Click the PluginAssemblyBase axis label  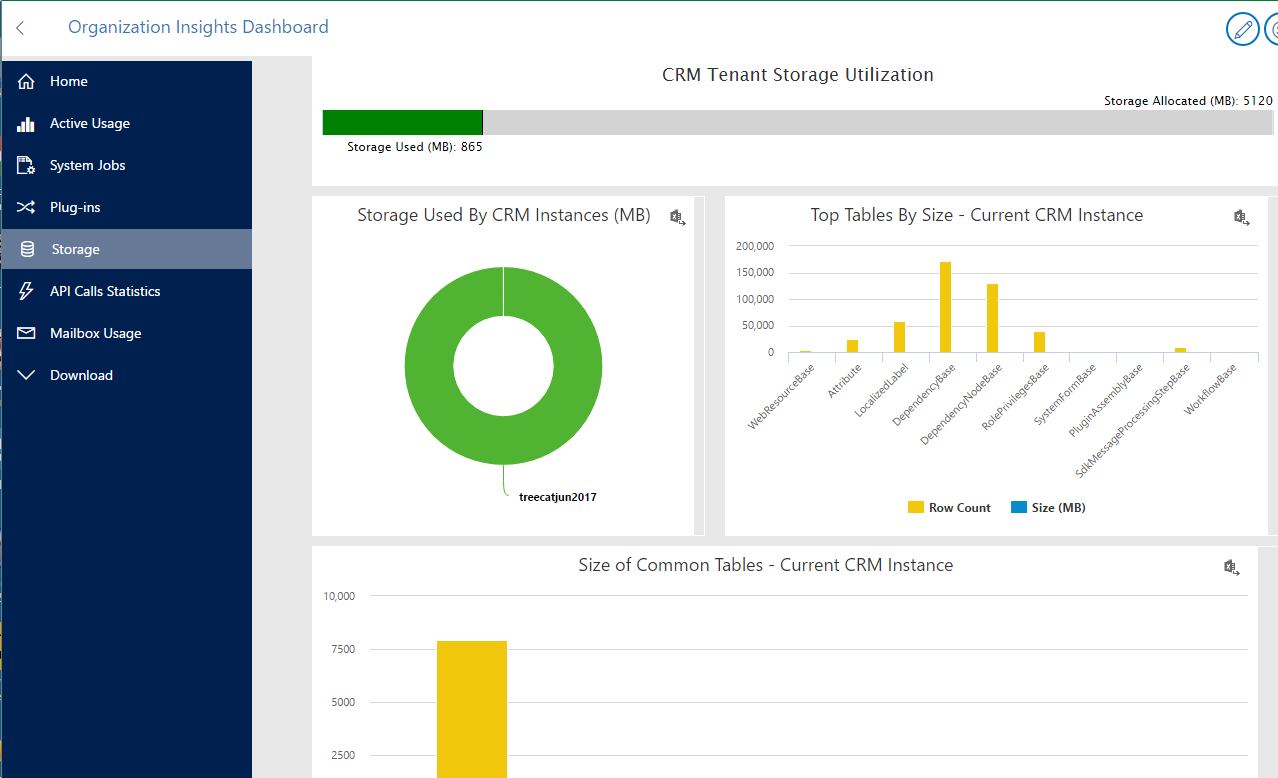click(x=1105, y=400)
